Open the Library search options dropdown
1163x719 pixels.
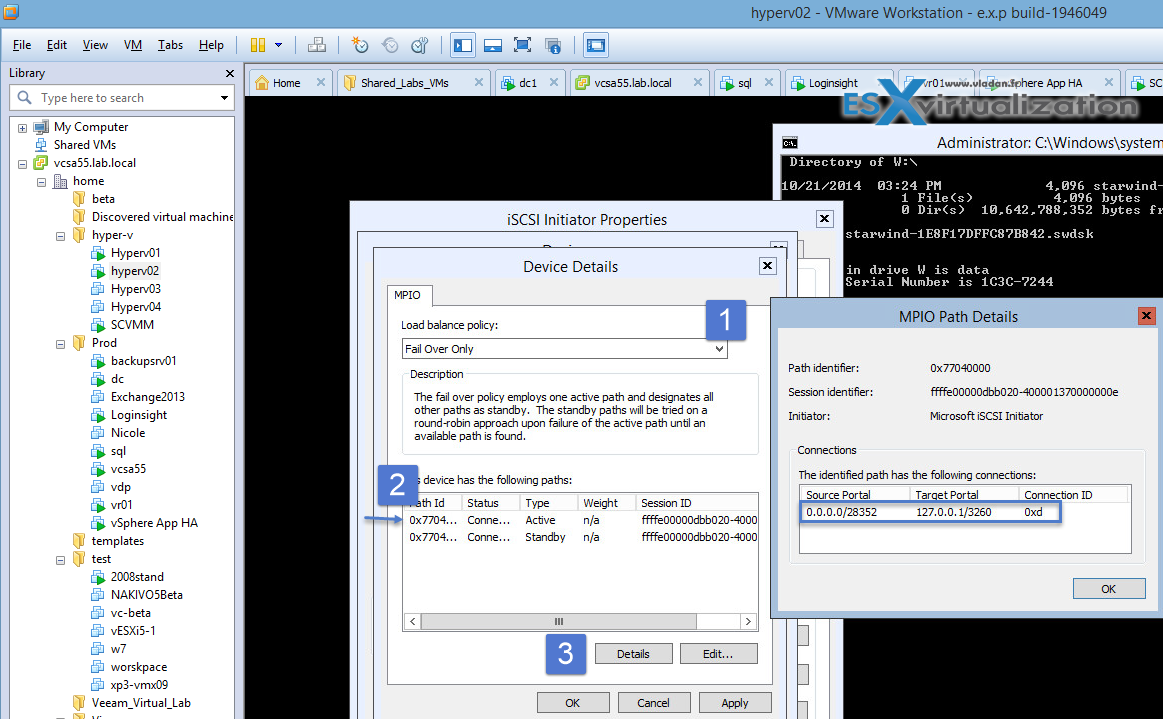coord(224,98)
